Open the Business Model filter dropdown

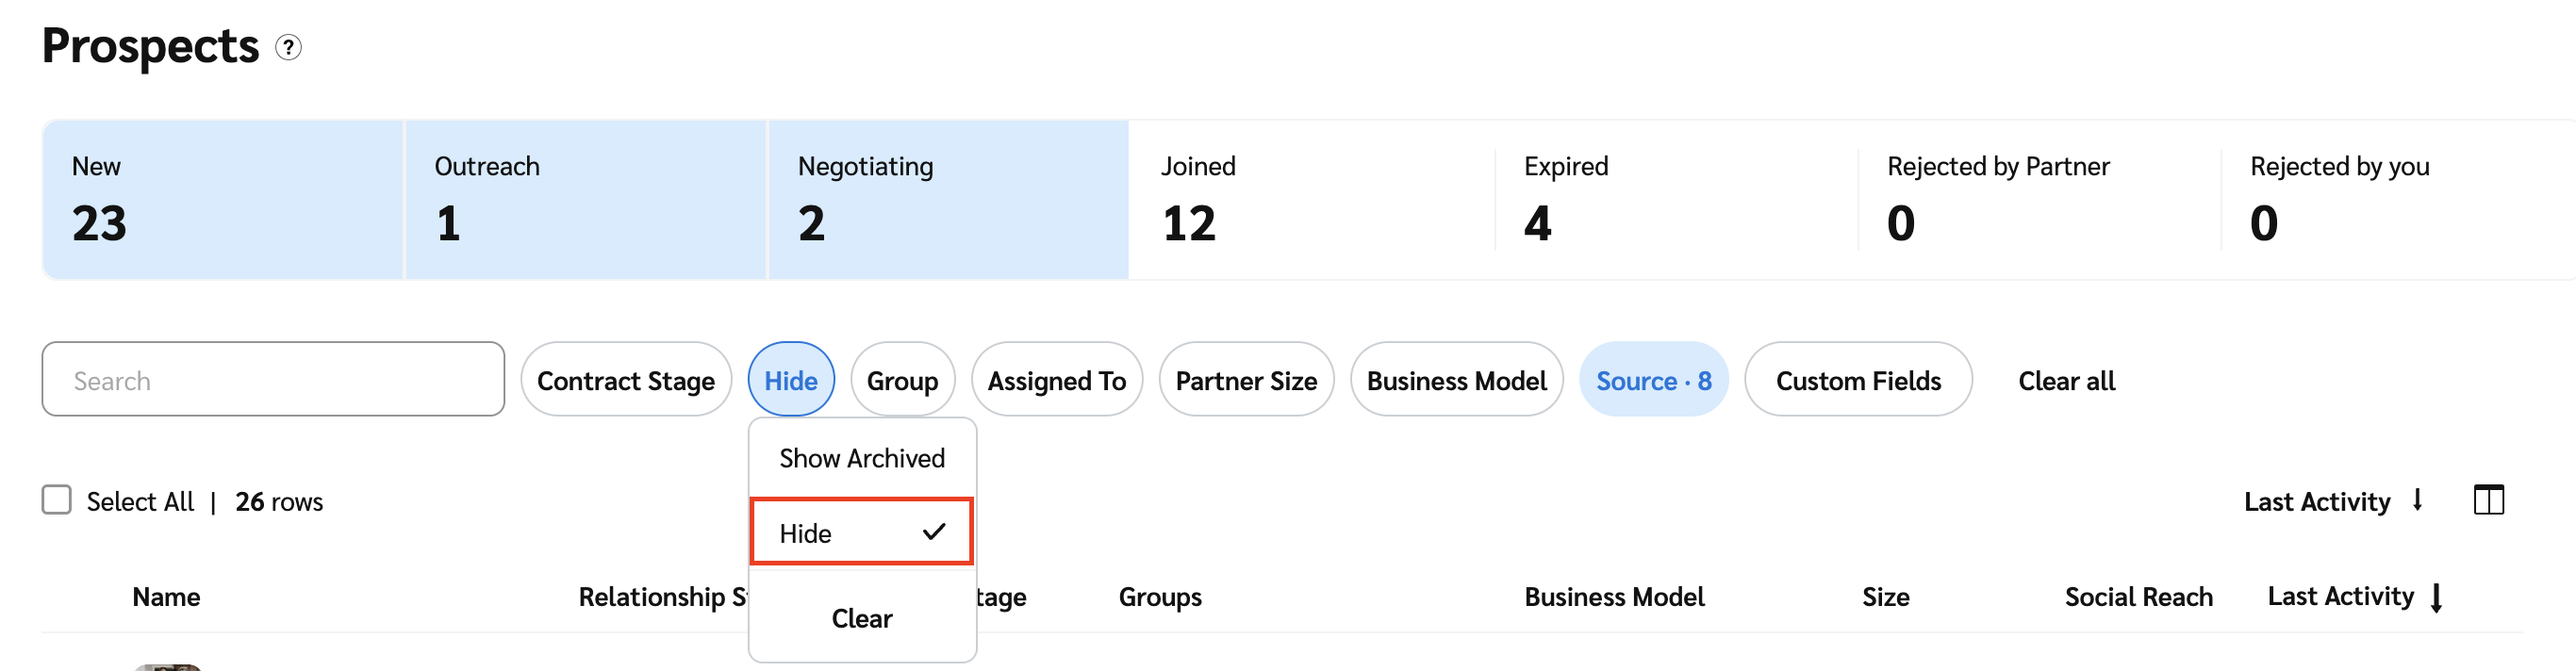point(1456,380)
